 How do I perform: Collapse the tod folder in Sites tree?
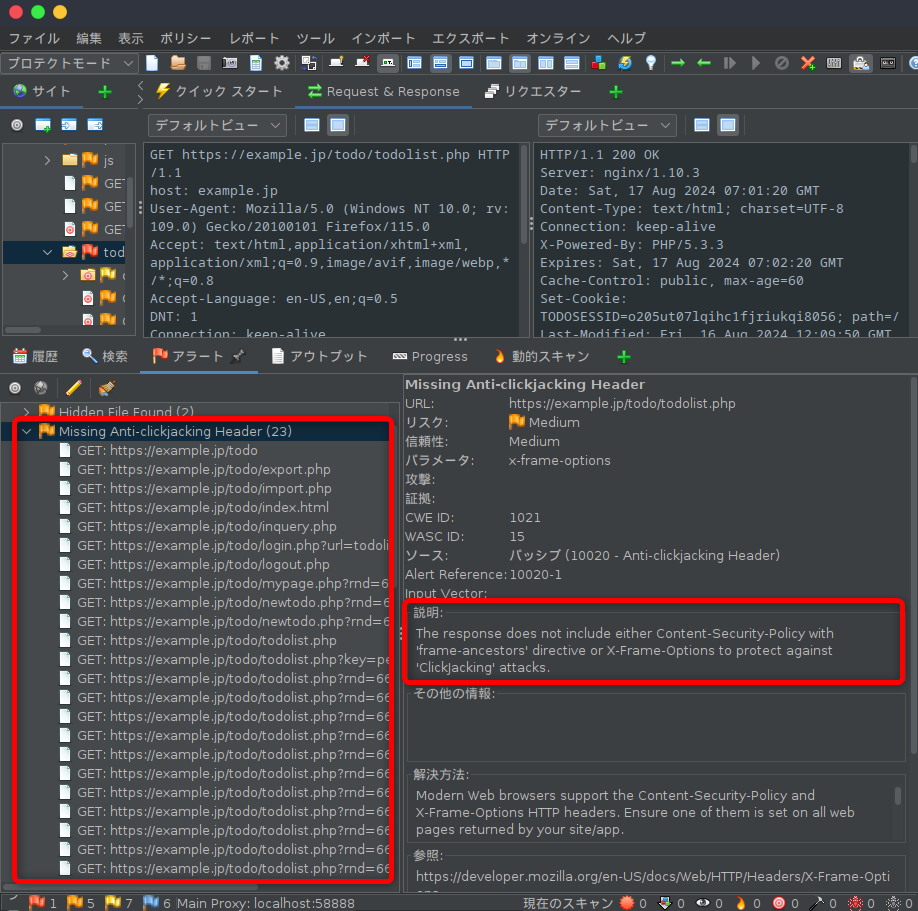point(47,252)
